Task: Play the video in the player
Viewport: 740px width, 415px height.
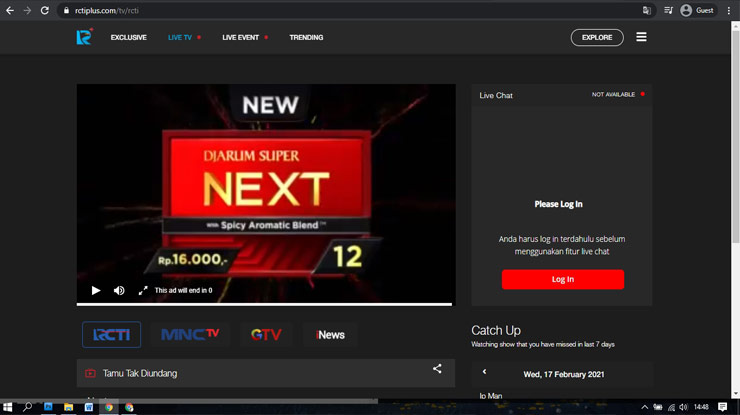Action: click(x=96, y=290)
